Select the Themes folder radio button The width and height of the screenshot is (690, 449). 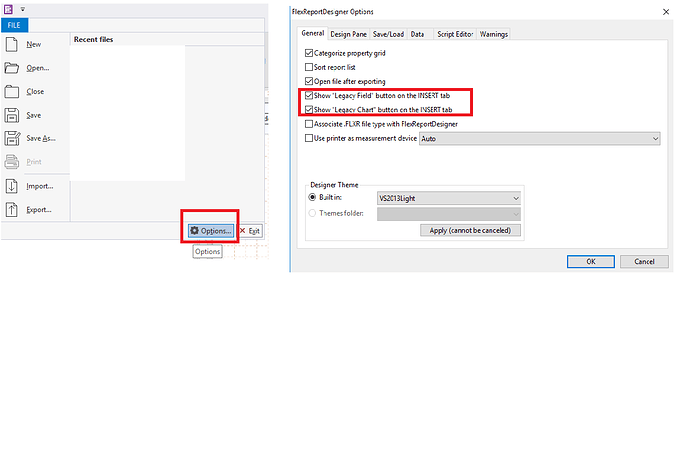[x=312, y=213]
